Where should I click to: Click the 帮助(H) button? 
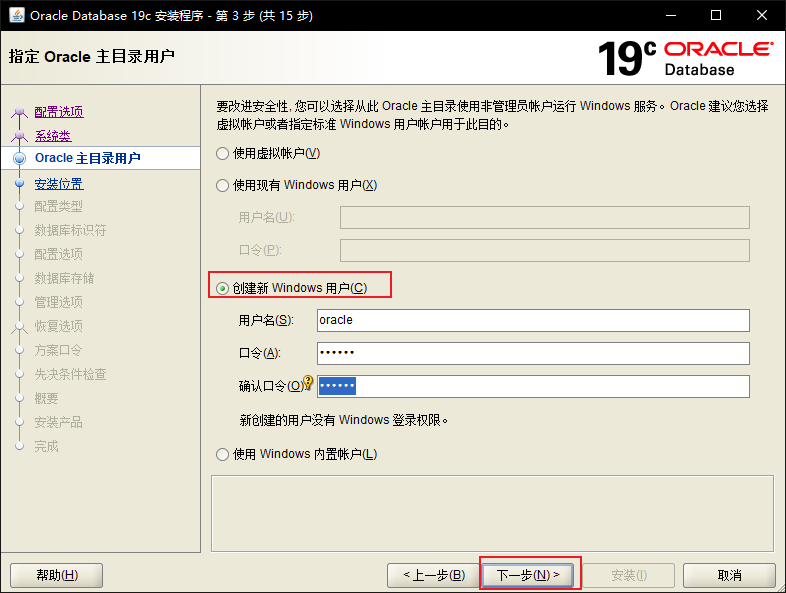[57, 575]
